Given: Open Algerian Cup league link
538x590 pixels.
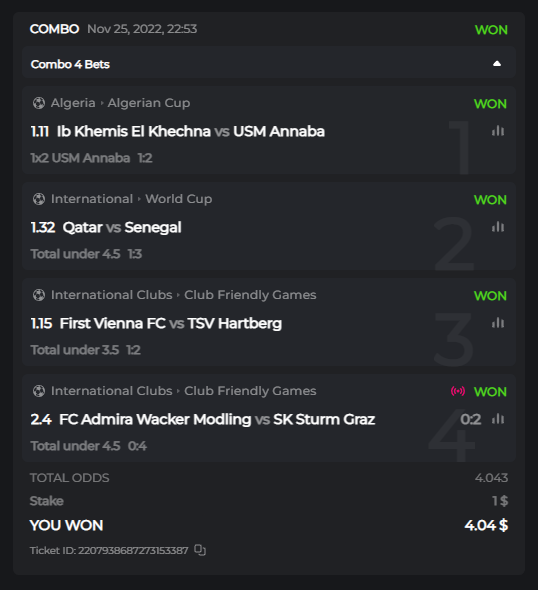Looking at the screenshot, I should 149,103.
